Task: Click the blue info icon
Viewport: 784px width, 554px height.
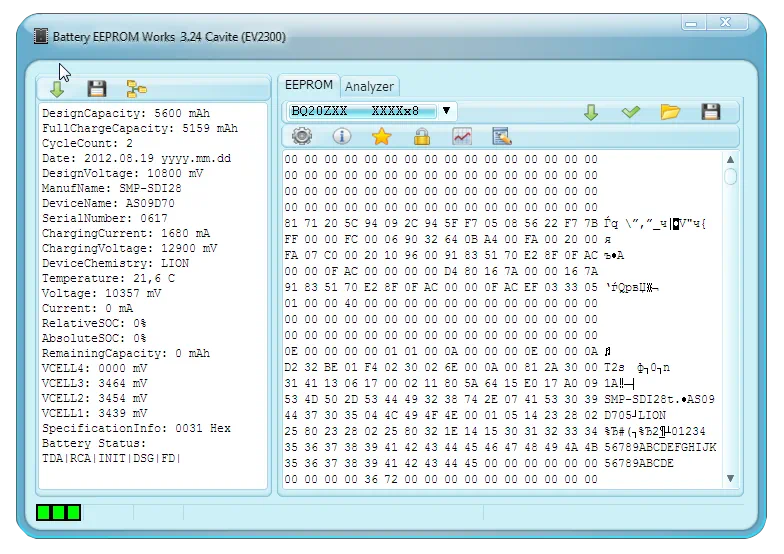Action: tap(341, 137)
